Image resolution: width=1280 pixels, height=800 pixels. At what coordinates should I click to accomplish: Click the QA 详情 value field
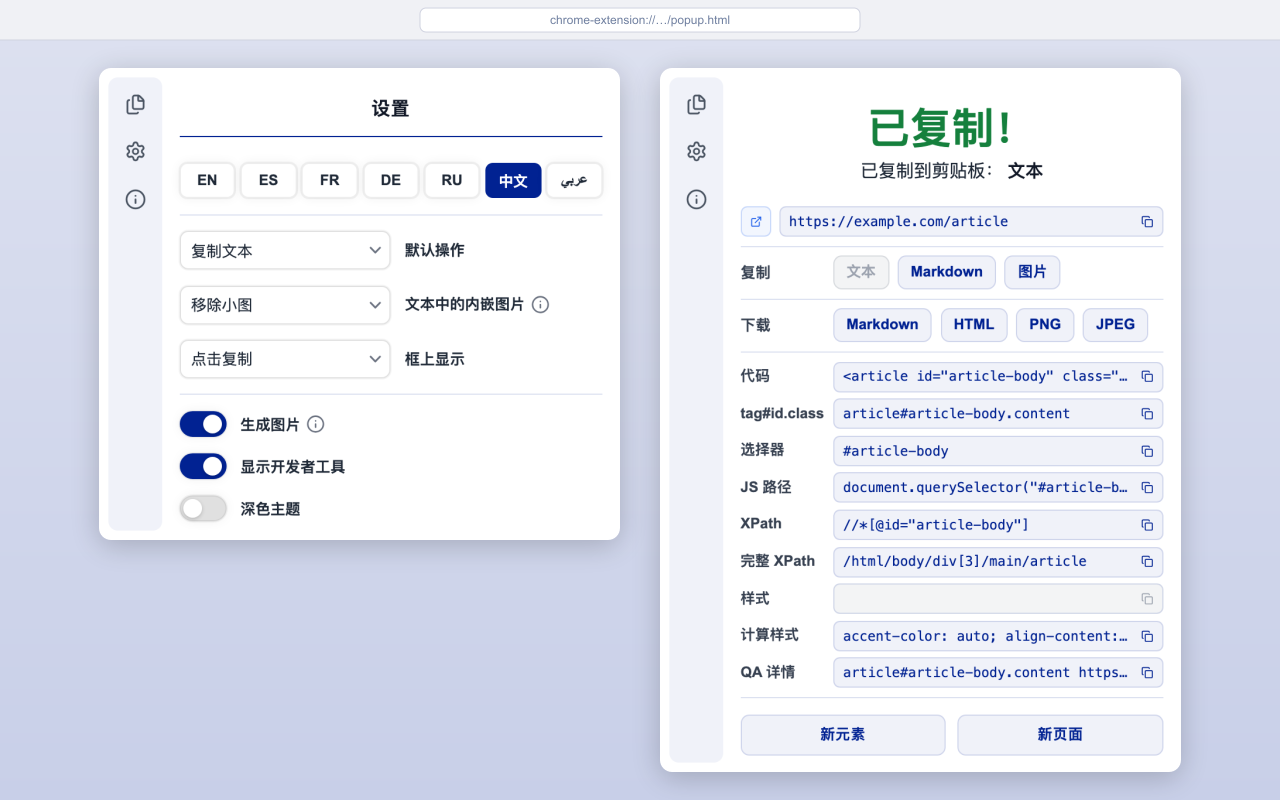coord(998,673)
